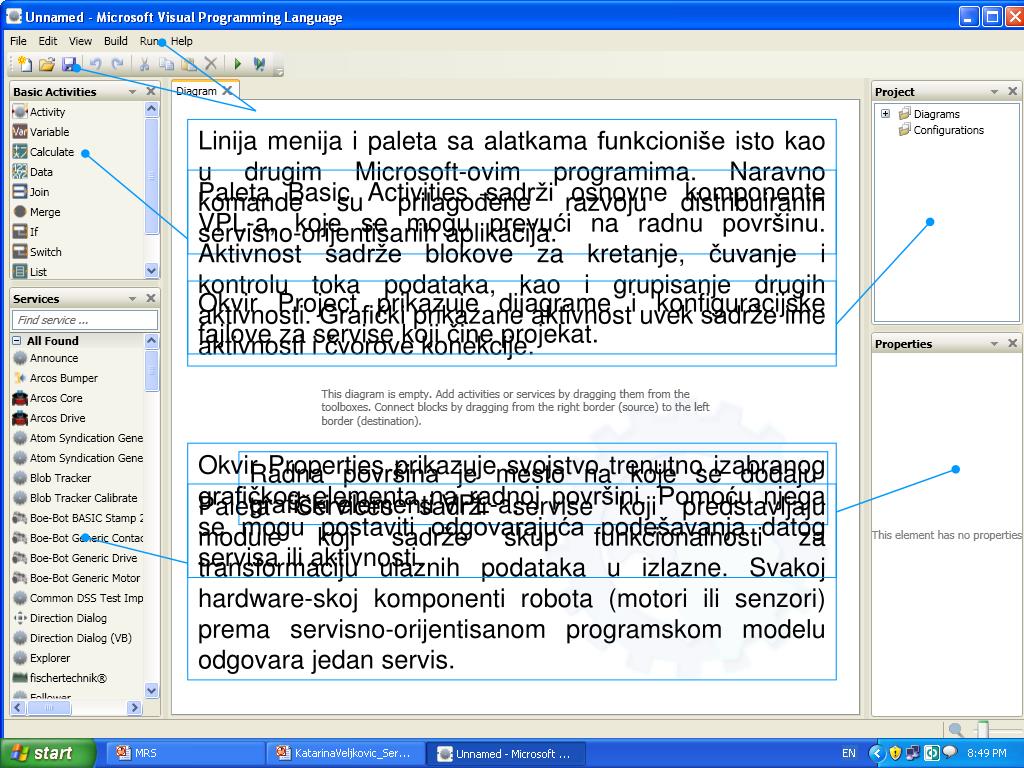Click Services list scroll up arrow
The width and height of the screenshot is (1024, 768).
coord(152,341)
